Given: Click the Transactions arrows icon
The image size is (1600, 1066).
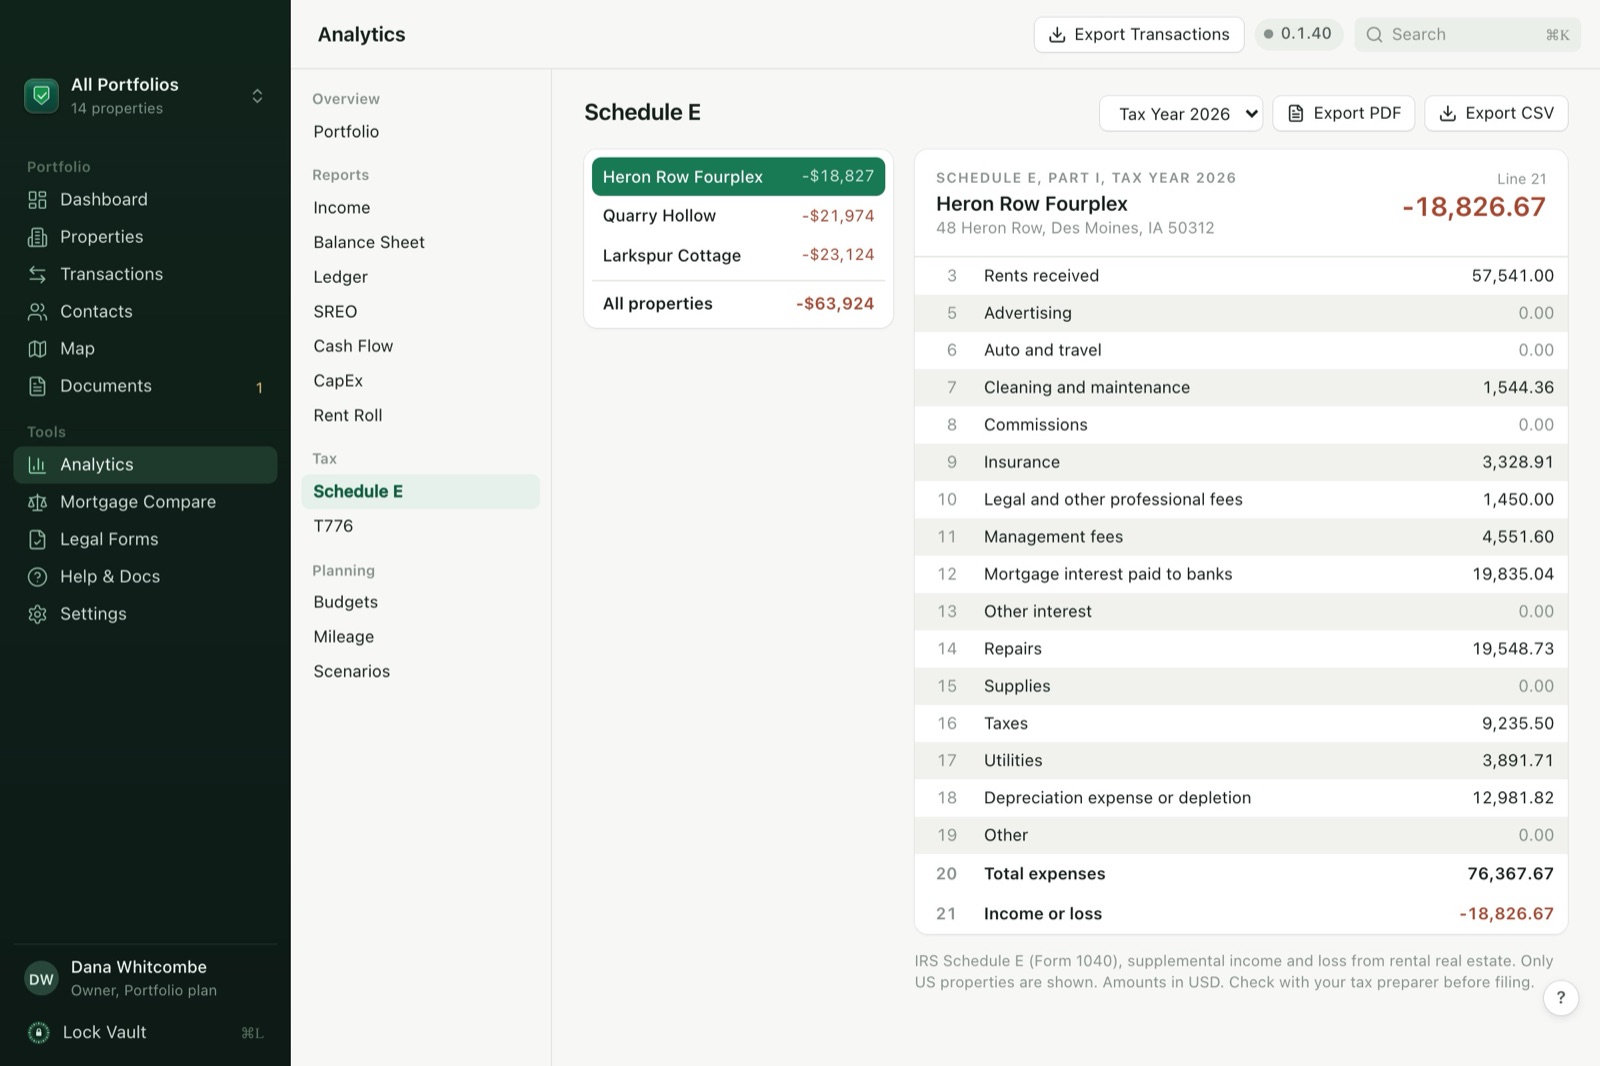Looking at the screenshot, I should [x=37, y=274].
